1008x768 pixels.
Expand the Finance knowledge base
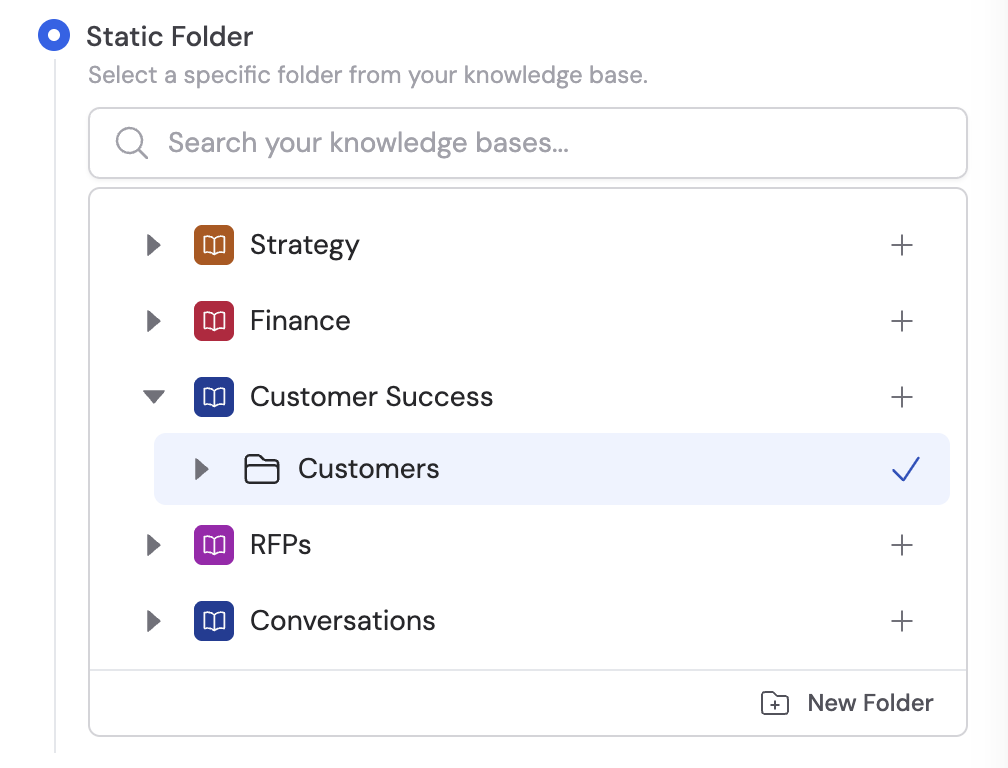click(153, 320)
